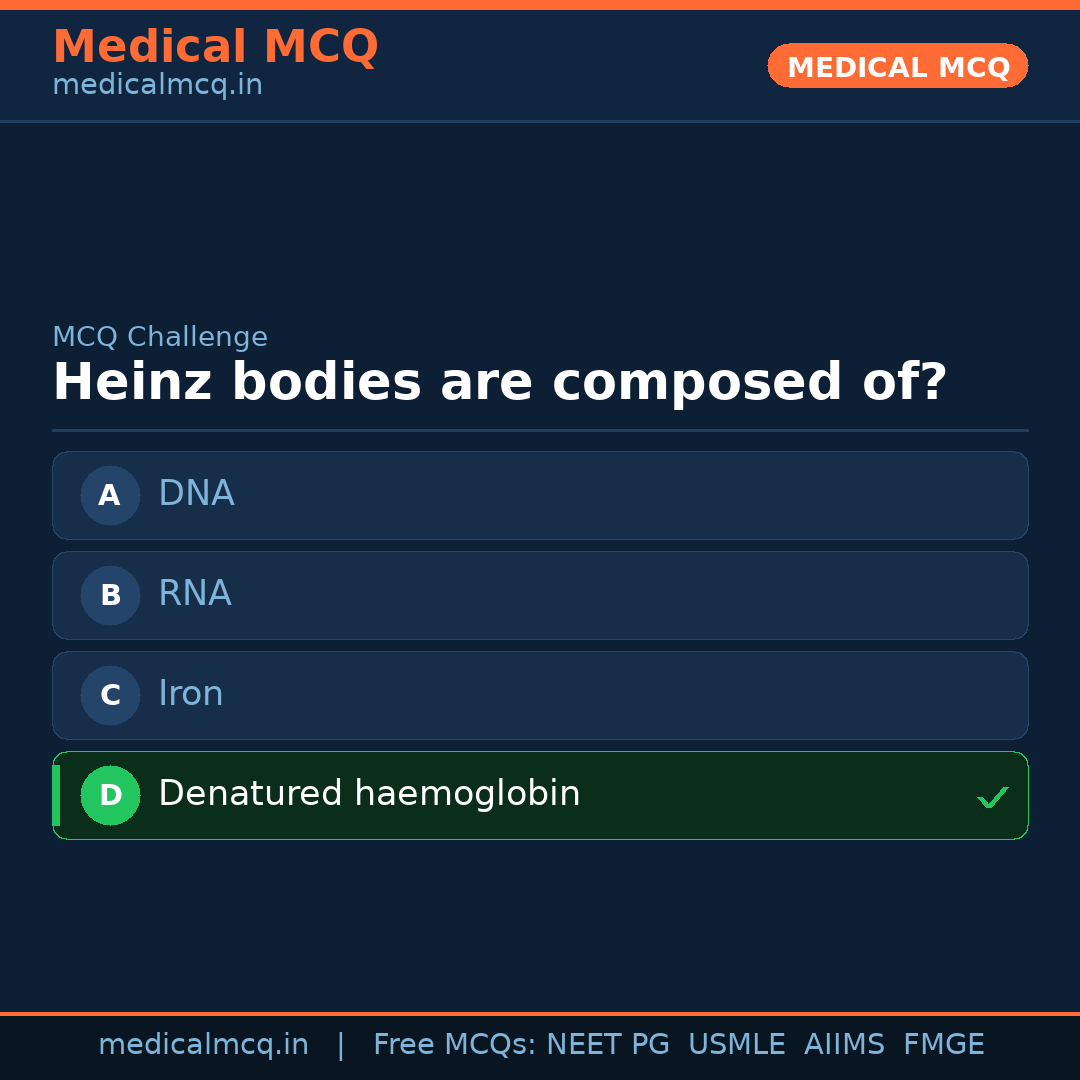Click the USMLE footer label
The height and width of the screenshot is (1080, 1080).
click(736, 1045)
